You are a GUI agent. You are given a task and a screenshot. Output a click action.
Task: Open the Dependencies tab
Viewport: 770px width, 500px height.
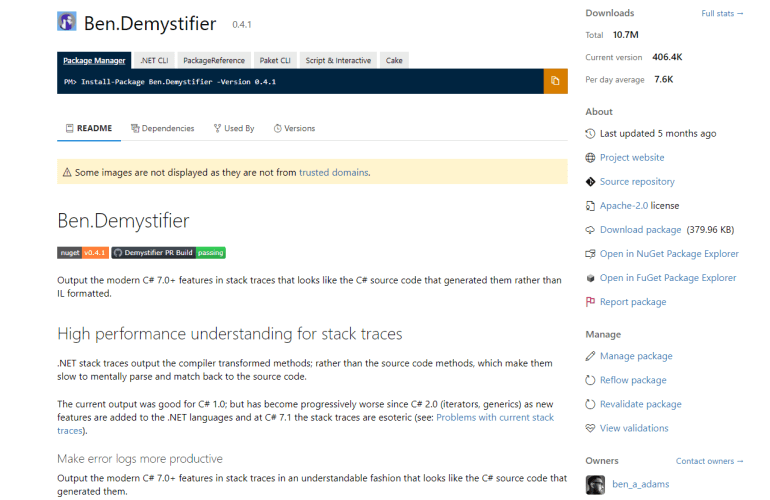click(x=162, y=128)
